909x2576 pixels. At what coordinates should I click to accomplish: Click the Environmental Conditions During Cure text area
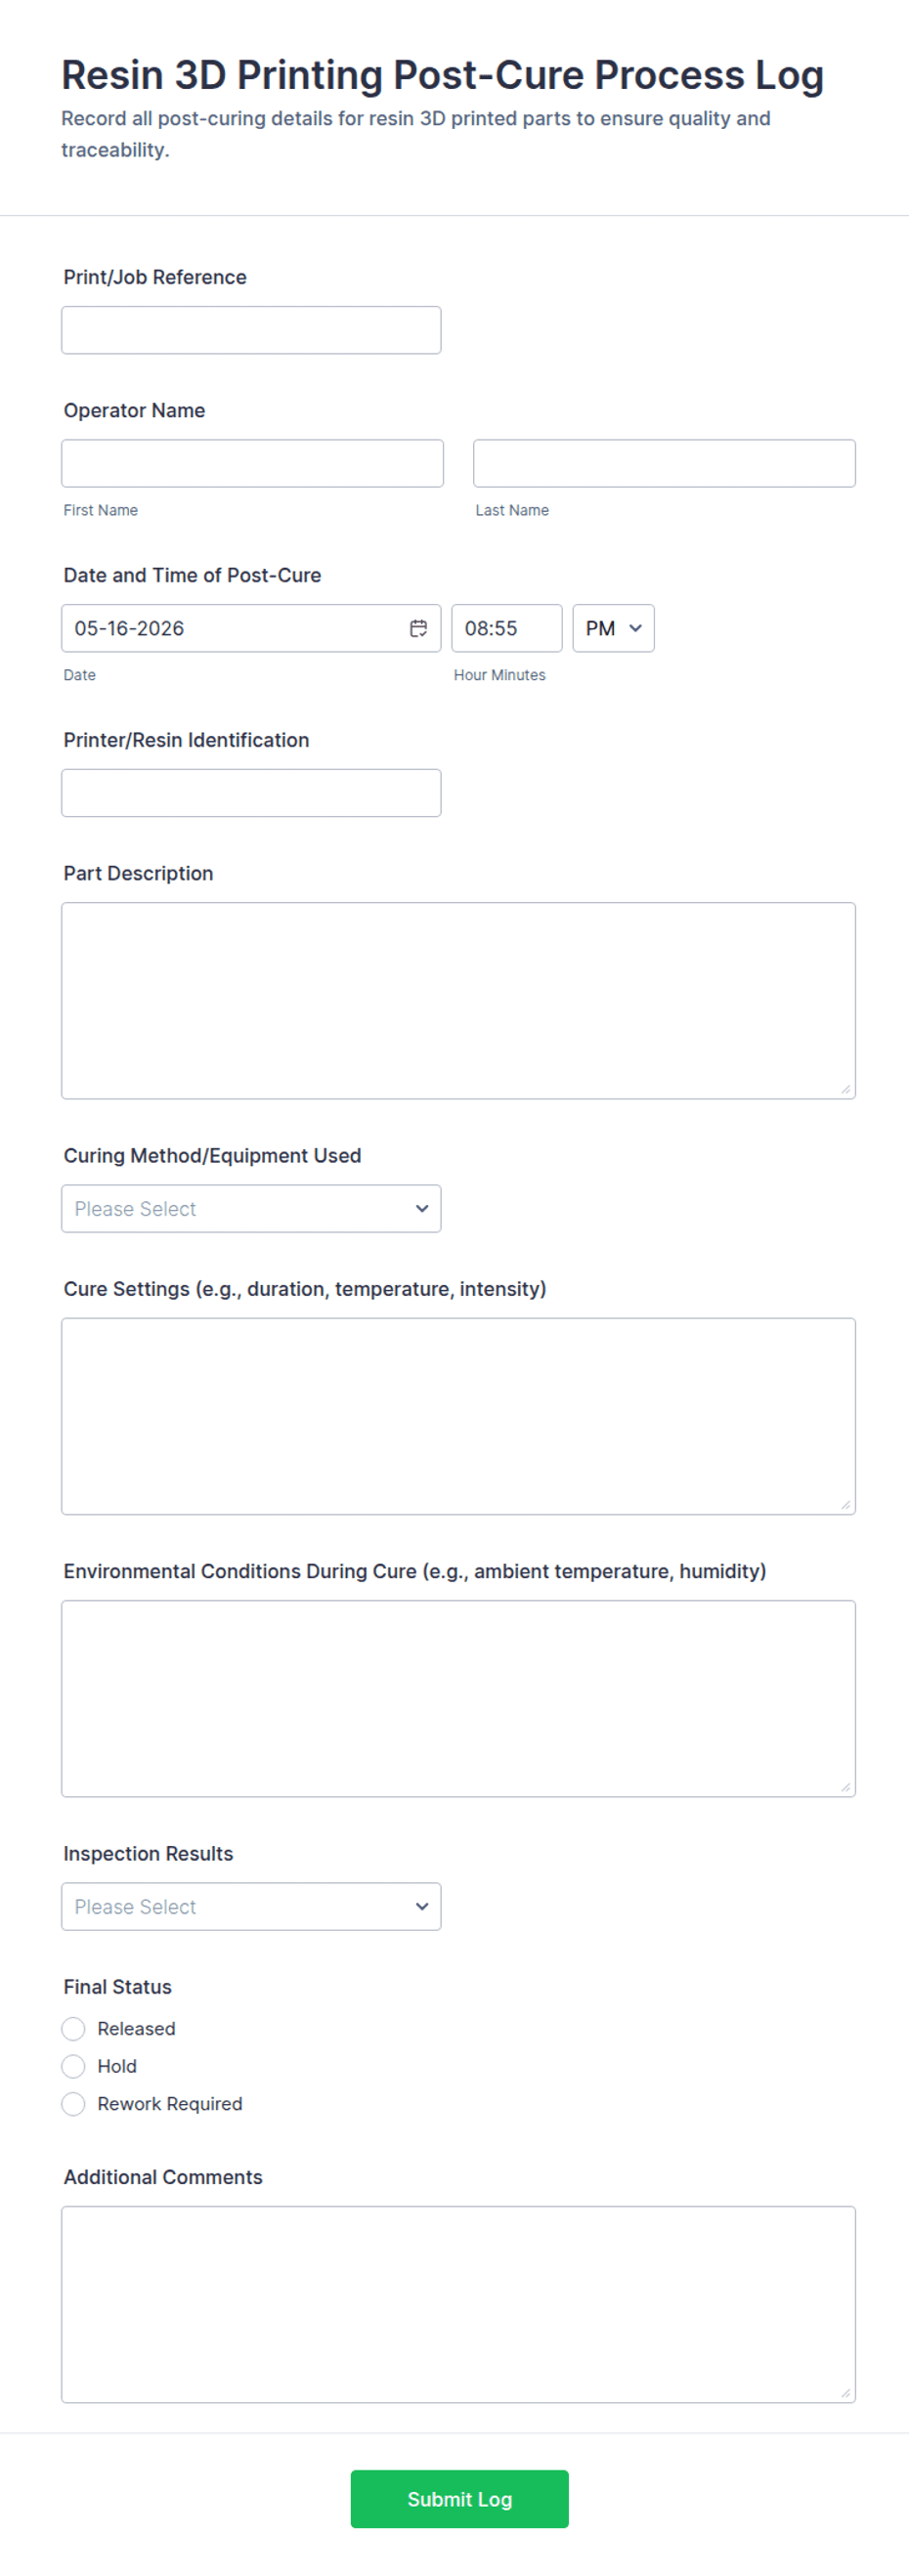coord(458,1698)
